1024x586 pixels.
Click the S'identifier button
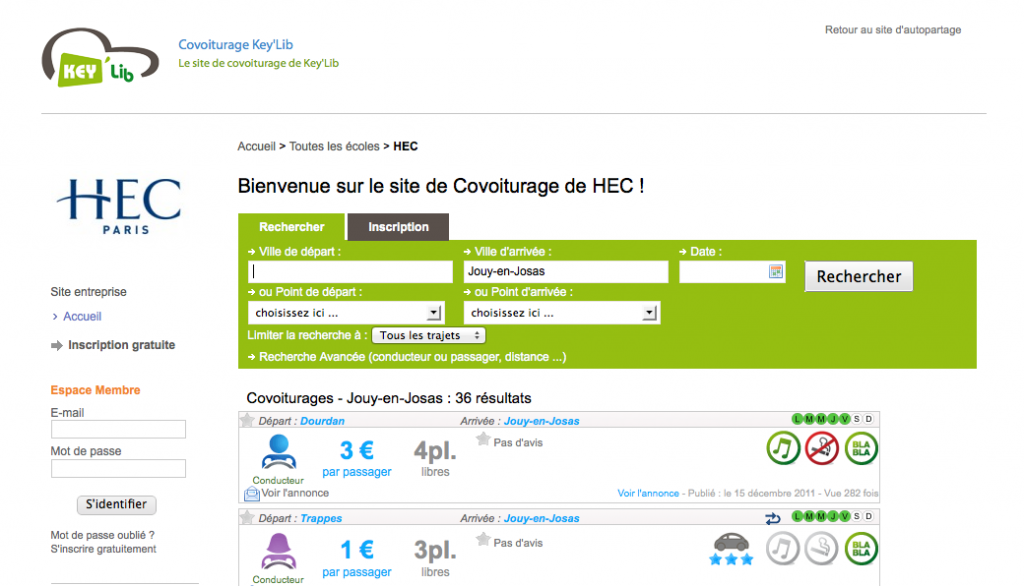pos(116,504)
